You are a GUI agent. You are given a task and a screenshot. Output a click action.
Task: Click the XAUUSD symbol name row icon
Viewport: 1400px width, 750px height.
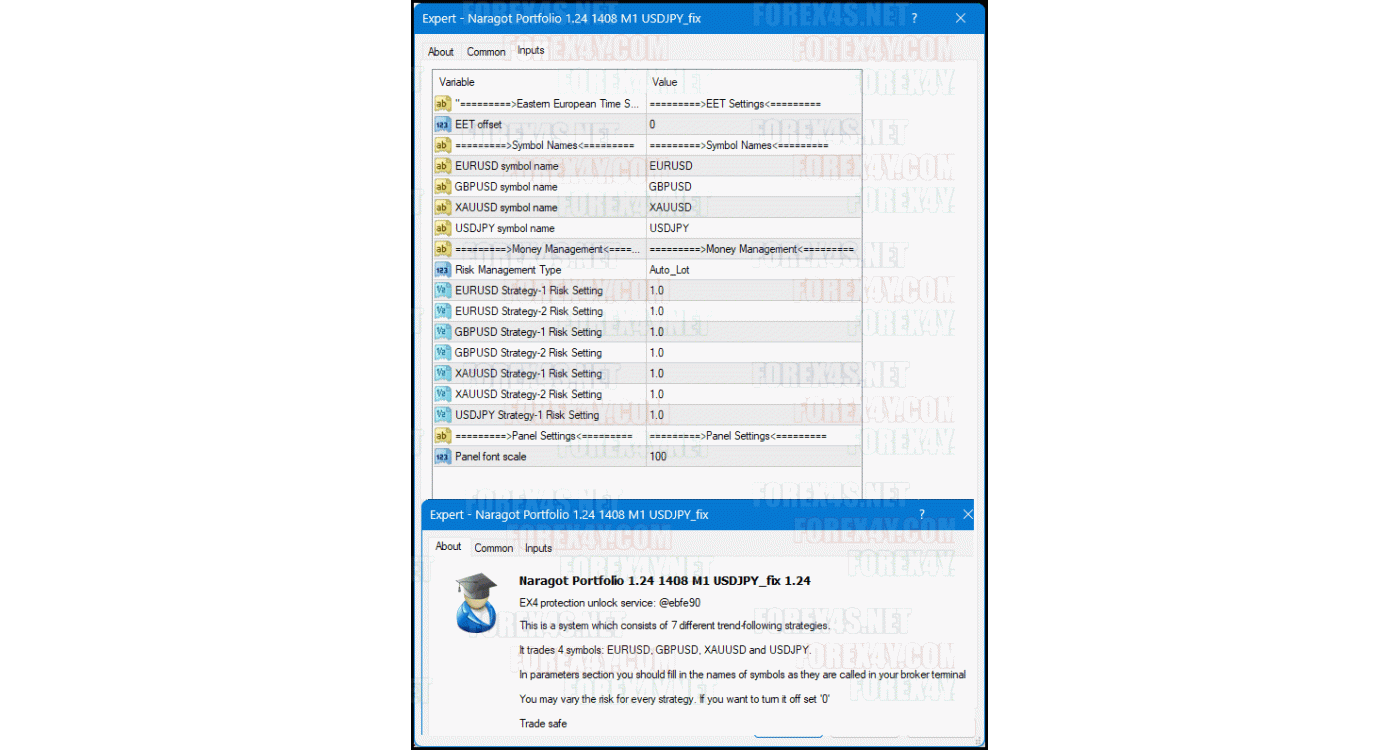click(x=442, y=208)
